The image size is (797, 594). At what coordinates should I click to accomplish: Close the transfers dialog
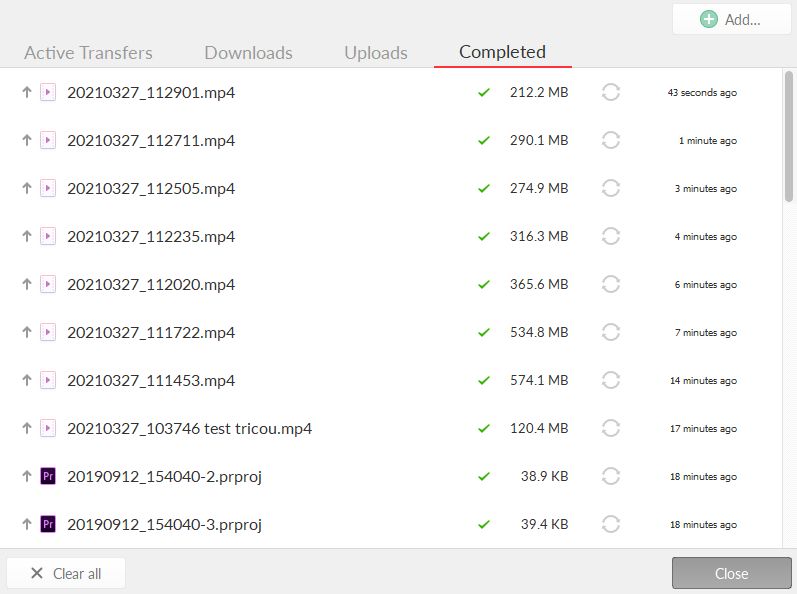click(x=731, y=573)
